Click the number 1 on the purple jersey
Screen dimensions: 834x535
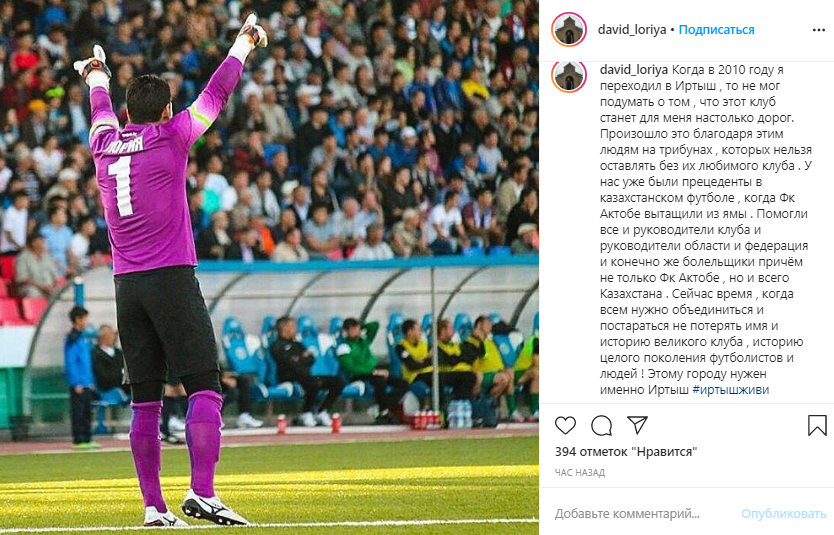pyautogui.click(x=120, y=186)
